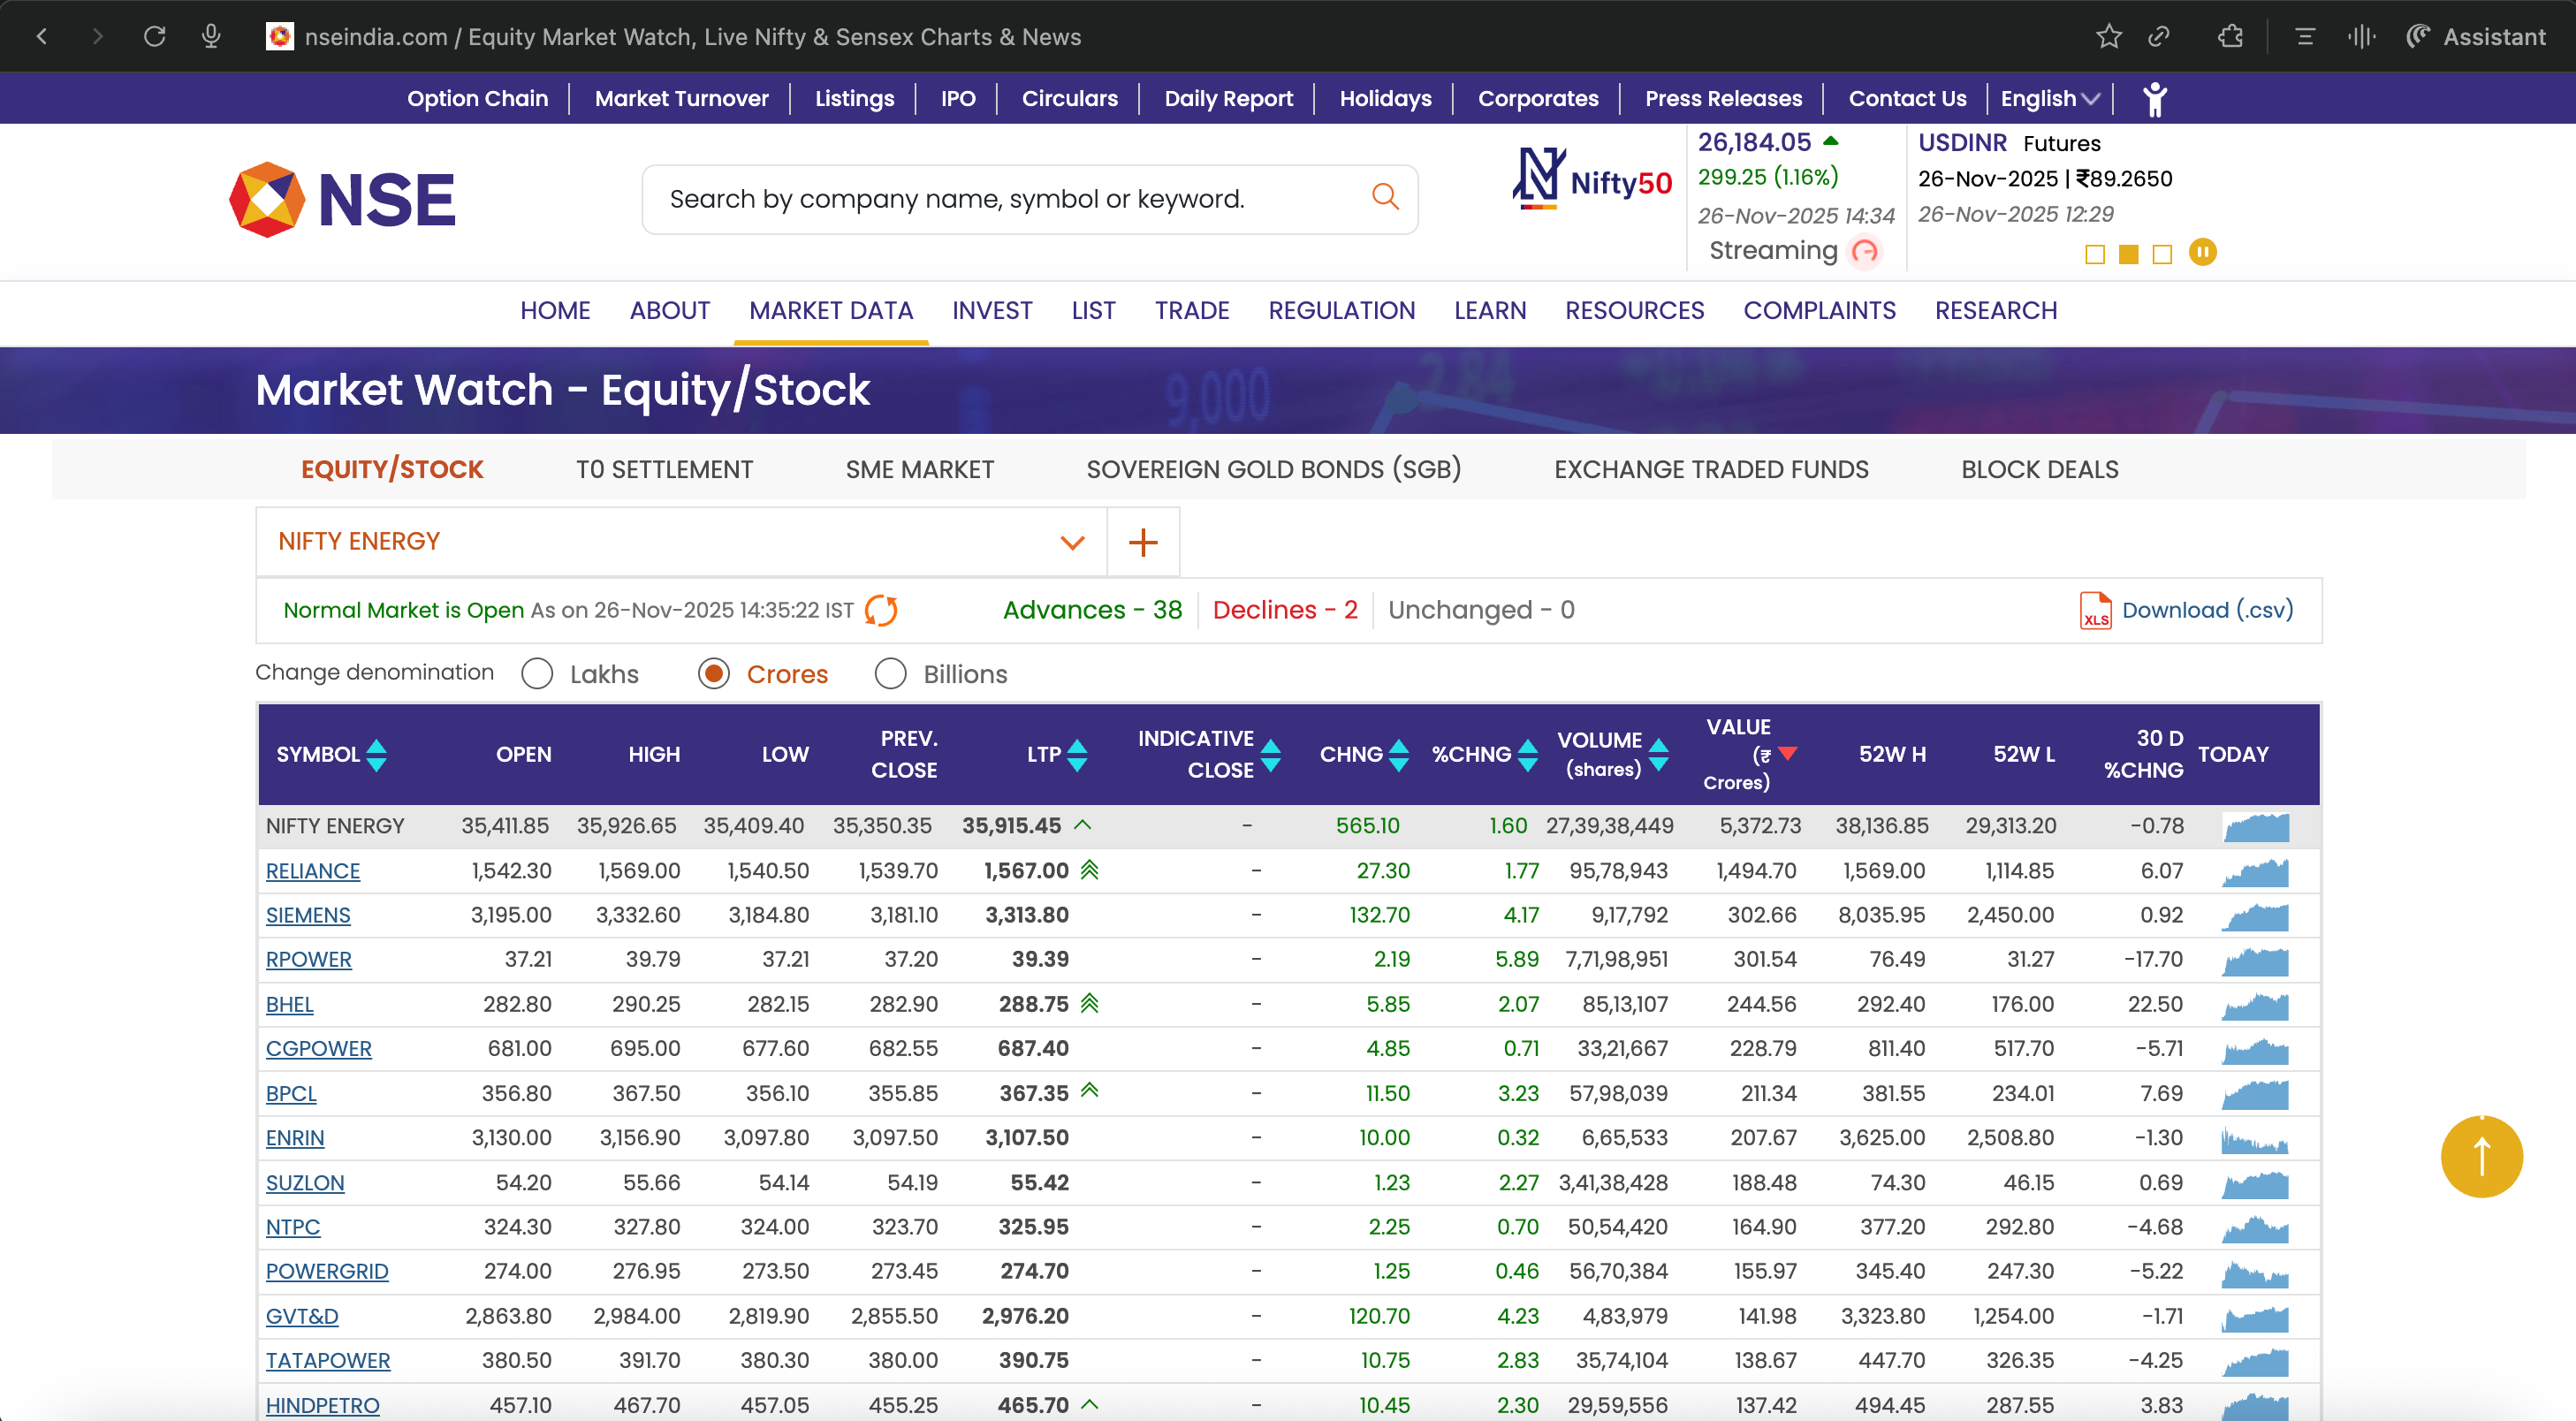Open the MARKET DATA menu
Screen dimensions: 2576x1421
click(830, 311)
